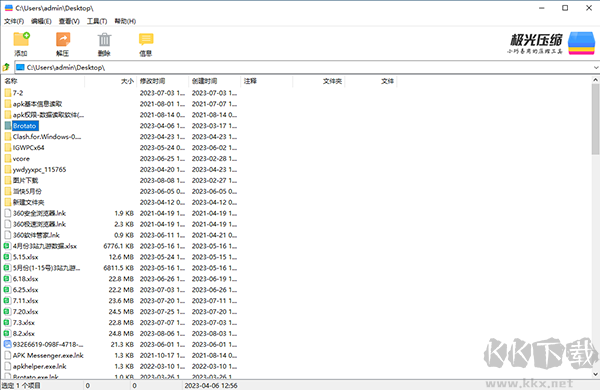This screenshot has height=390, width=600.
Task: Click the file list scrollbar thumb
Action: pyautogui.click(x=595, y=119)
